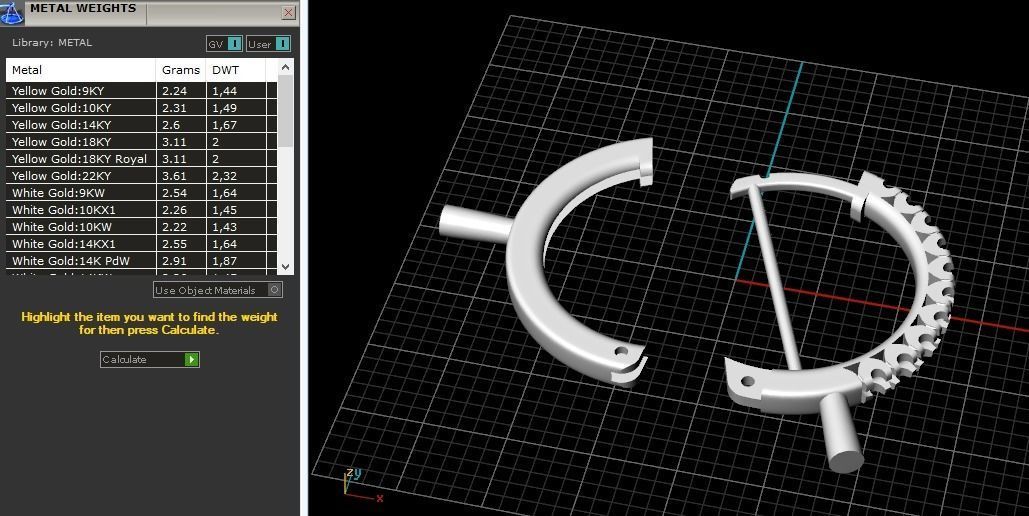Click the Grams column header

(x=181, y=70)
